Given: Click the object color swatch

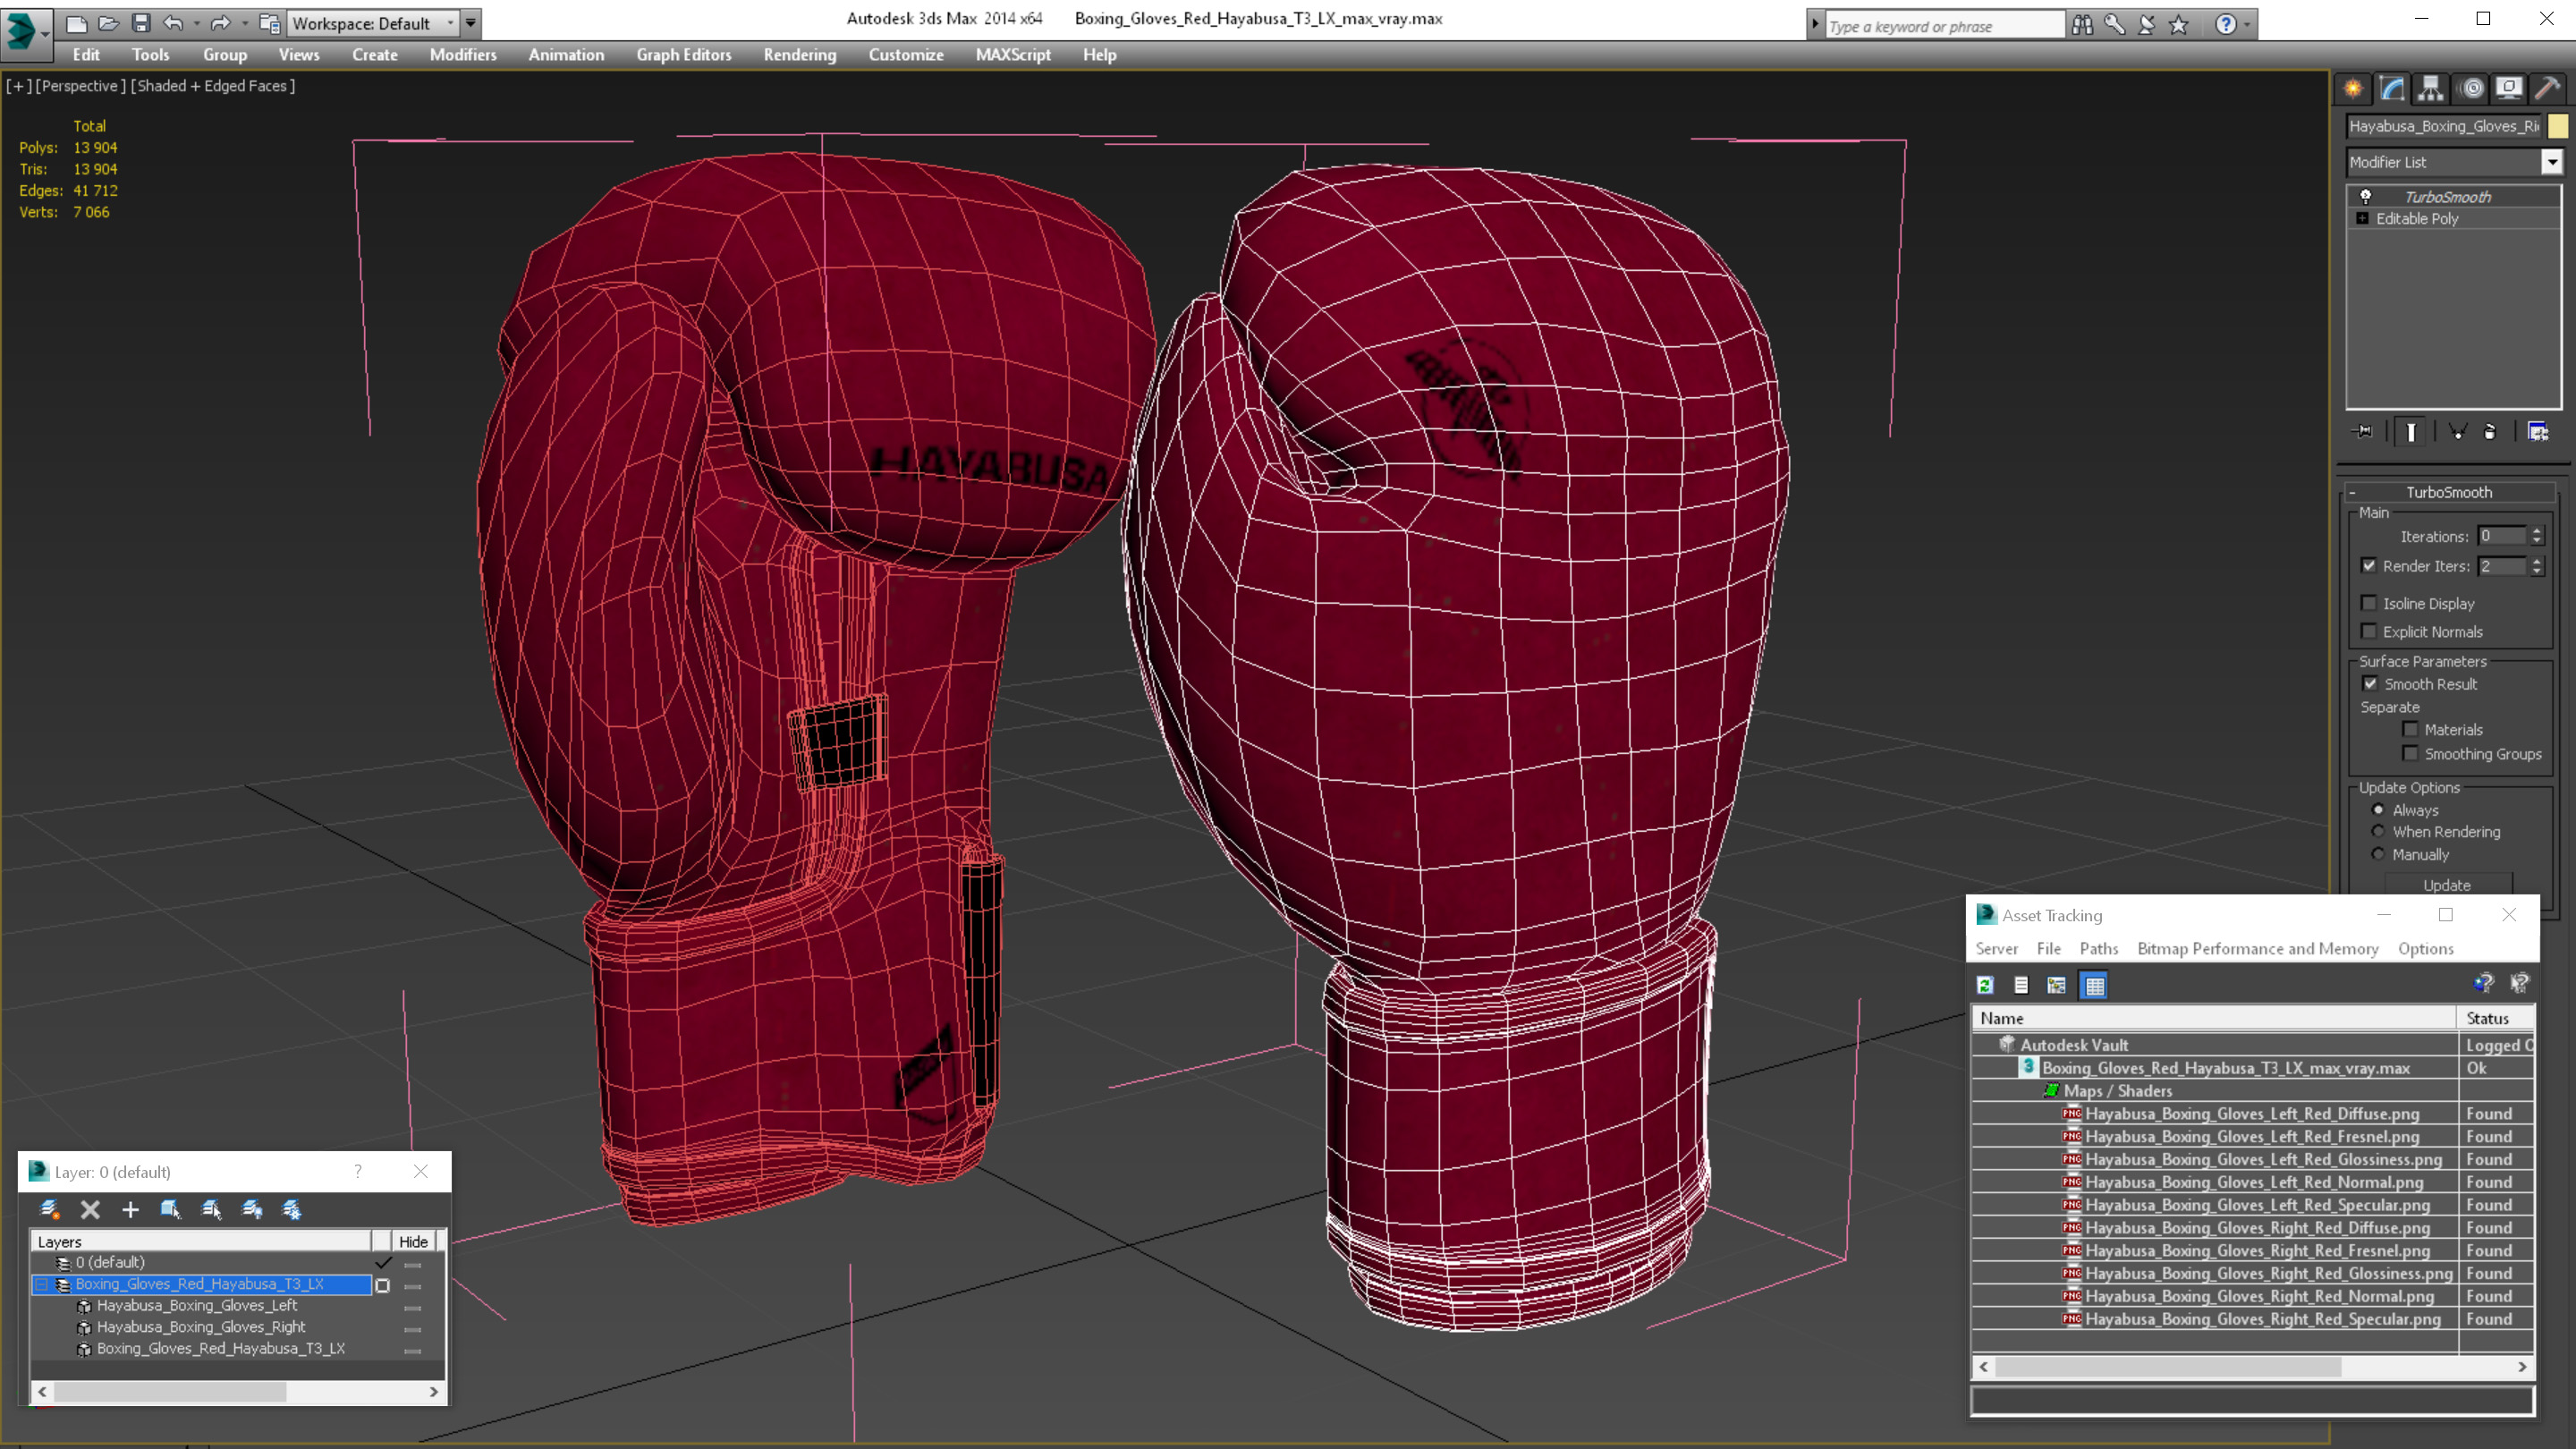Looking at the screenshot, I should tap(2558, 126).
